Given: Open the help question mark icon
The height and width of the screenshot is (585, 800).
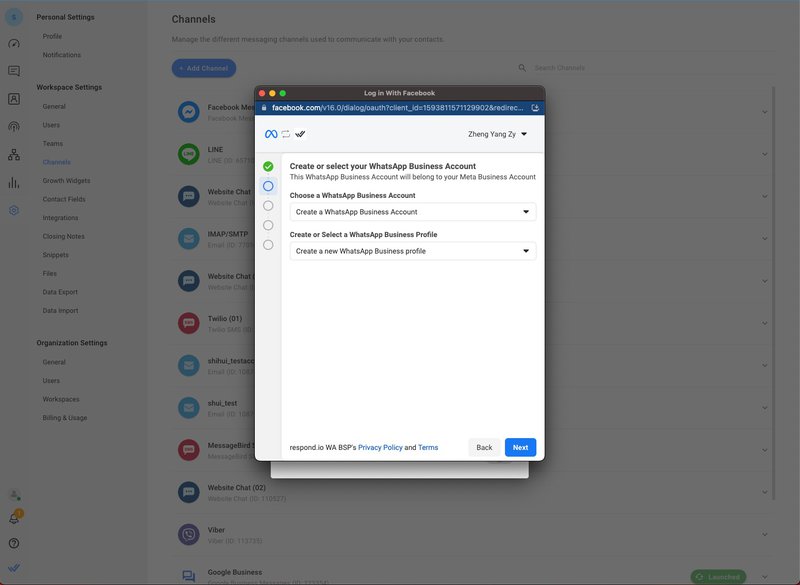Looking at the screenshot, I should tap(14, 543).
